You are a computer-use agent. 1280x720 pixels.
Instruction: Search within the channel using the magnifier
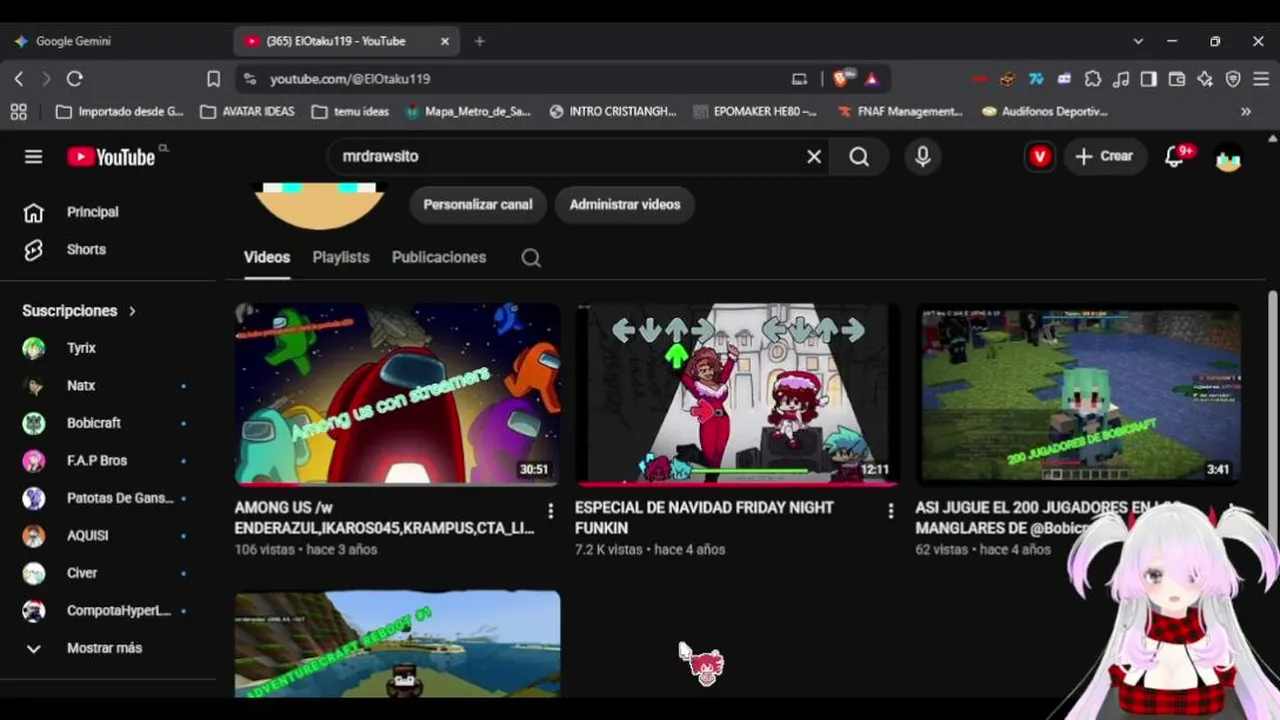tap(531, 258)
